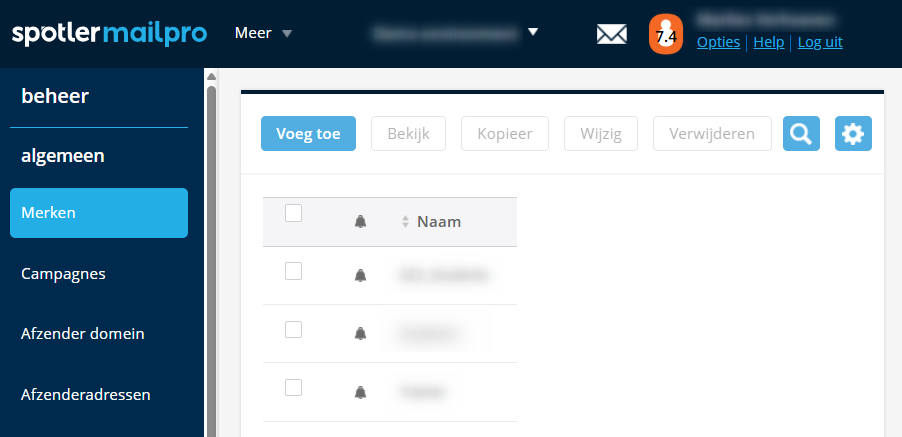Viewport: 902px width, 437px height.
Task: Open the search magnifier tool
Action: coord(801,134)
